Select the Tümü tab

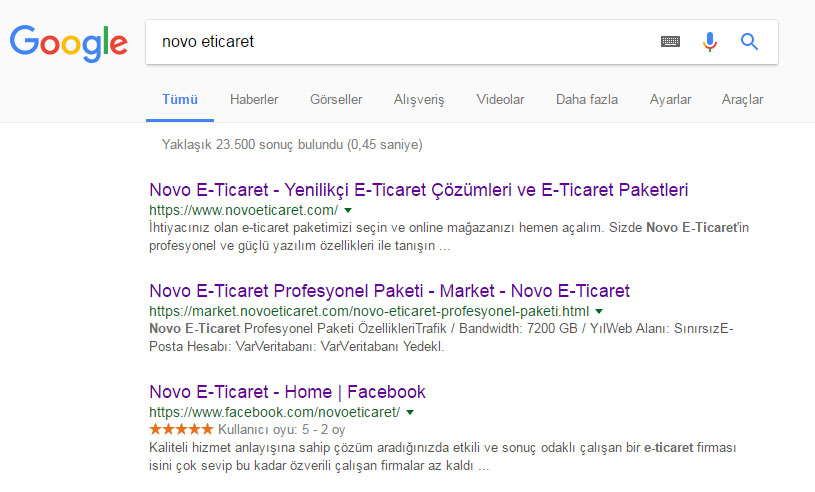click(180, 100)
